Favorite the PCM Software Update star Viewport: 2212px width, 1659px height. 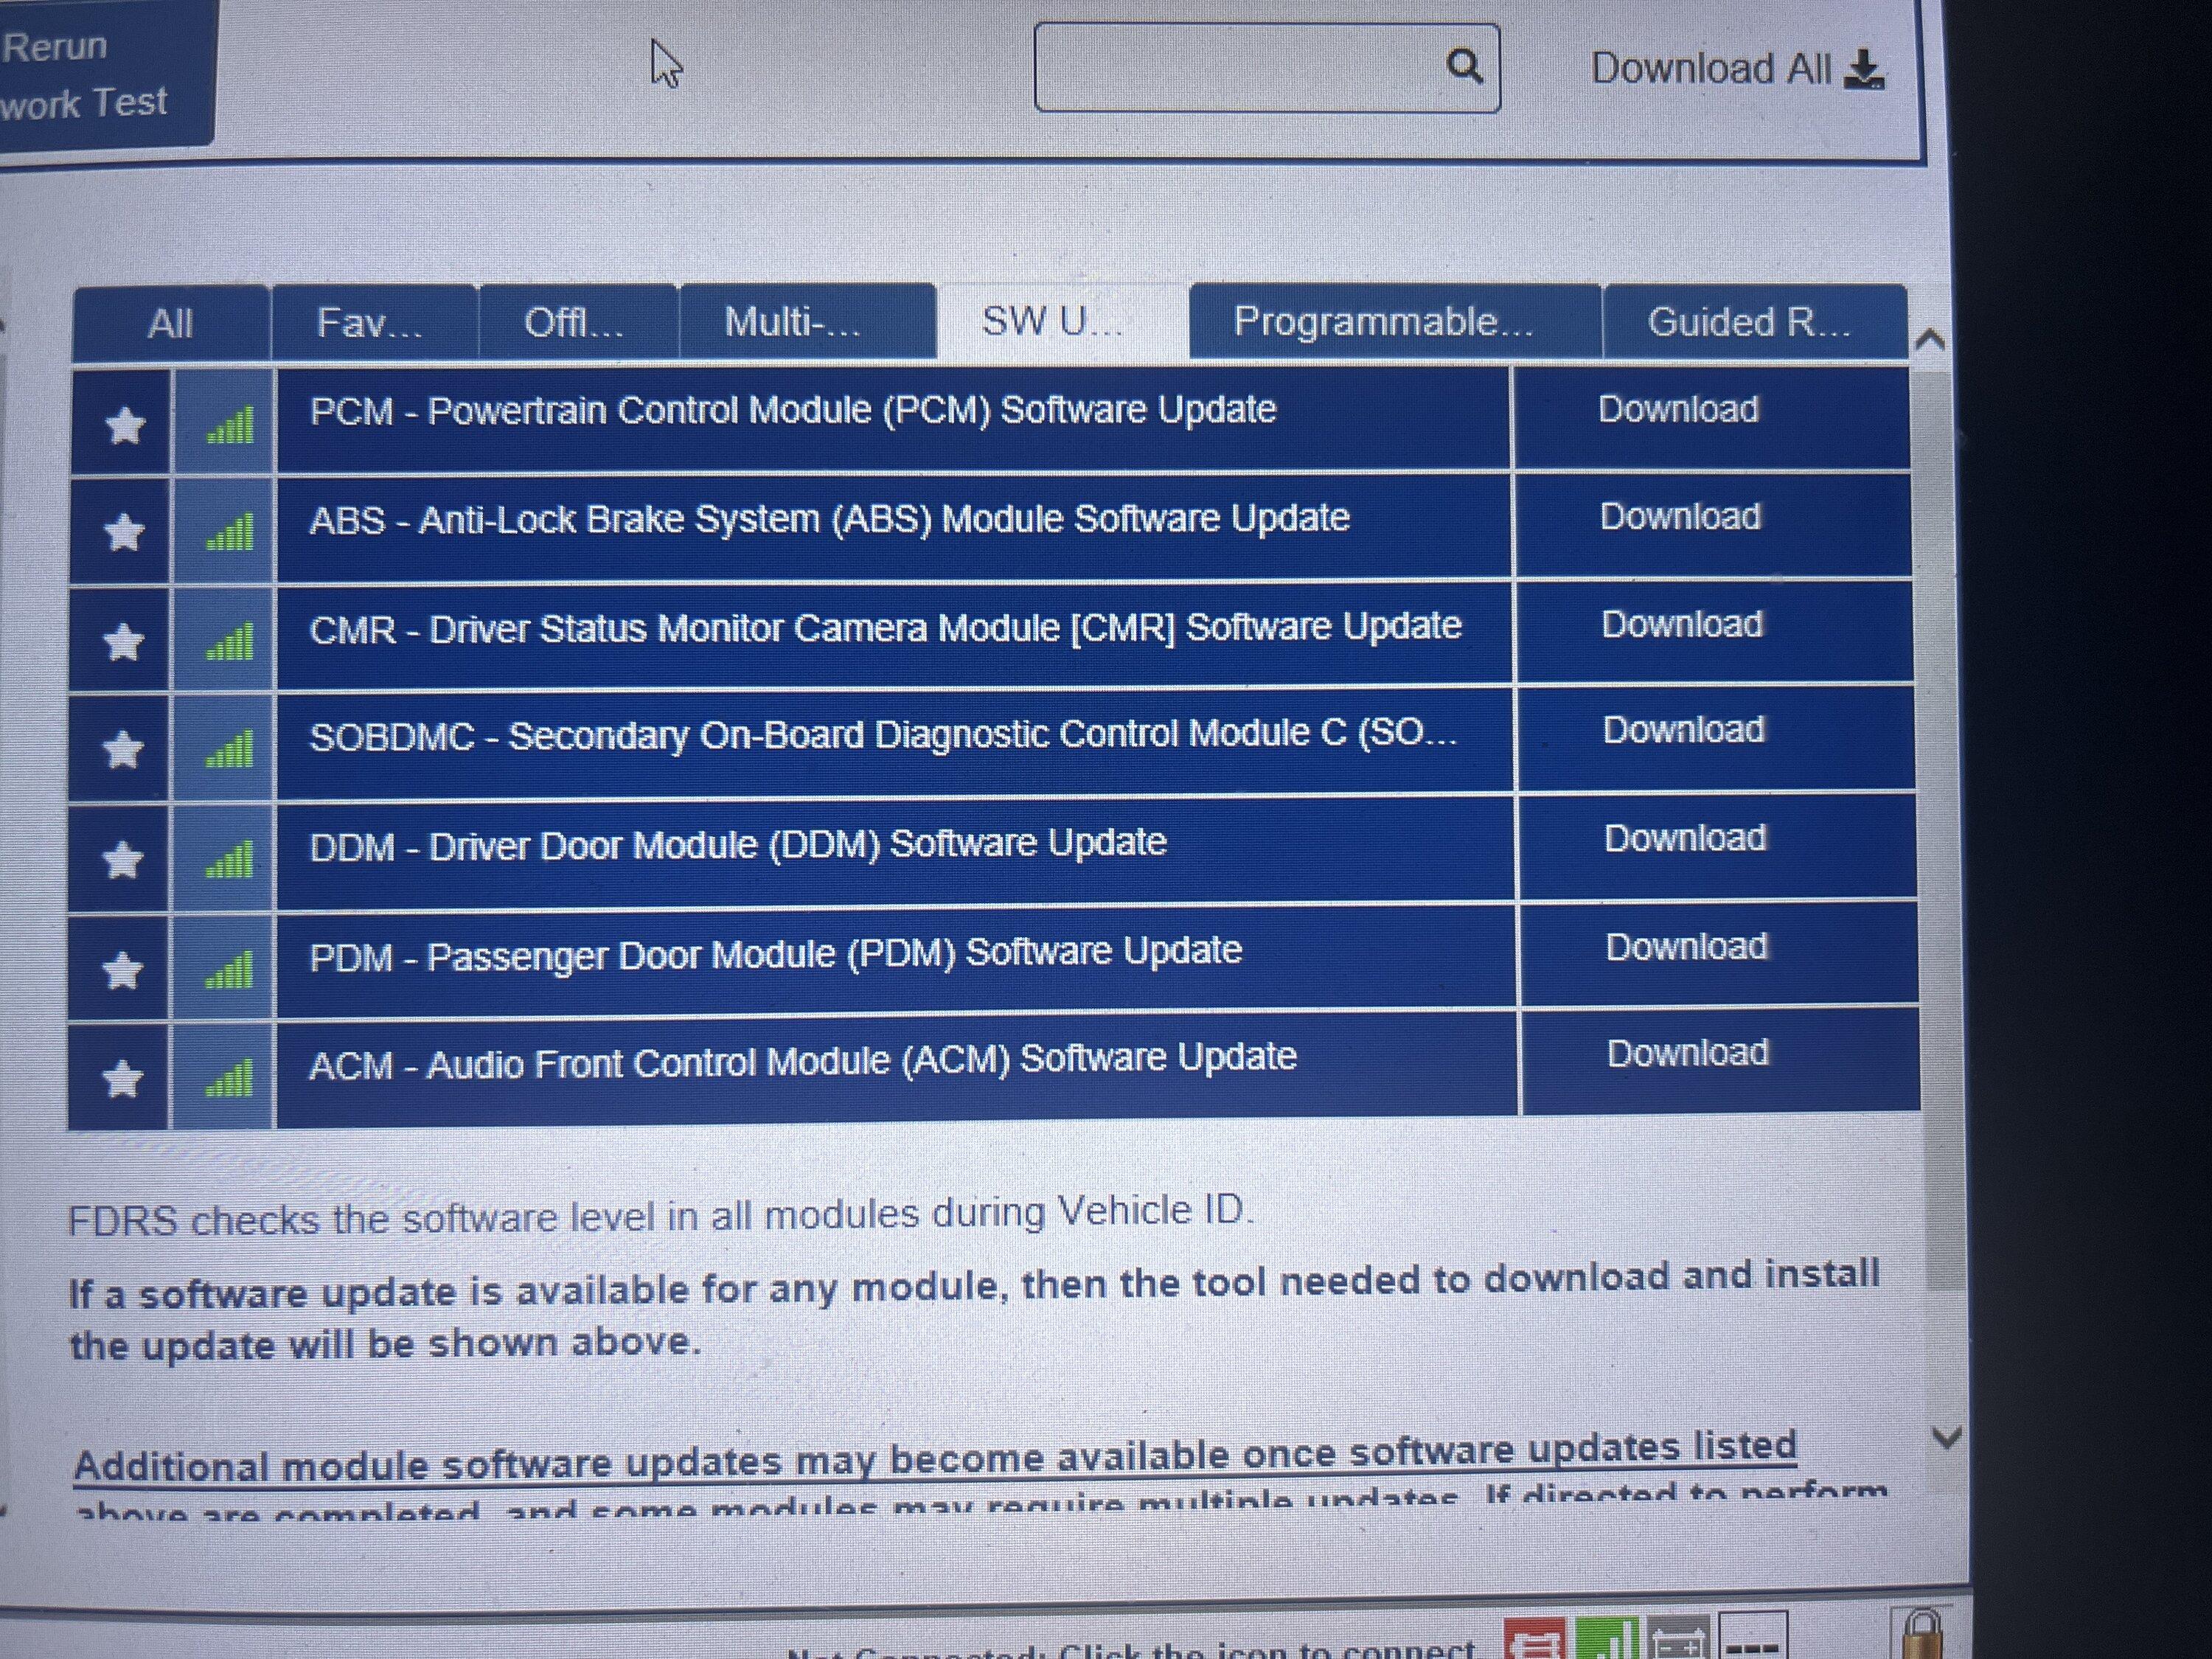125,426
